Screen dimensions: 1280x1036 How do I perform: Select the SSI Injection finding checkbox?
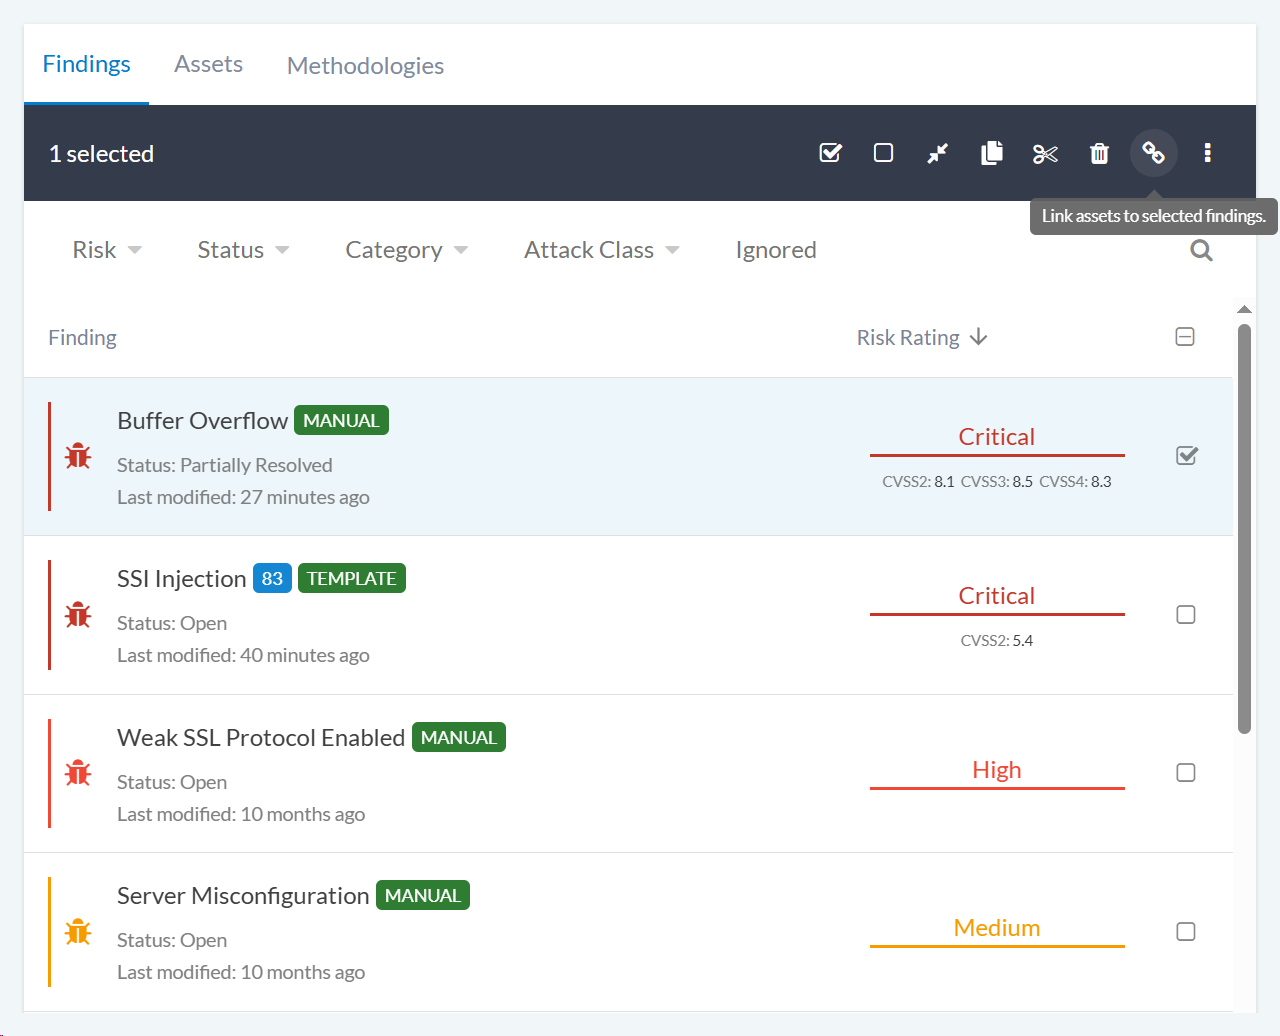[1186, 615]
